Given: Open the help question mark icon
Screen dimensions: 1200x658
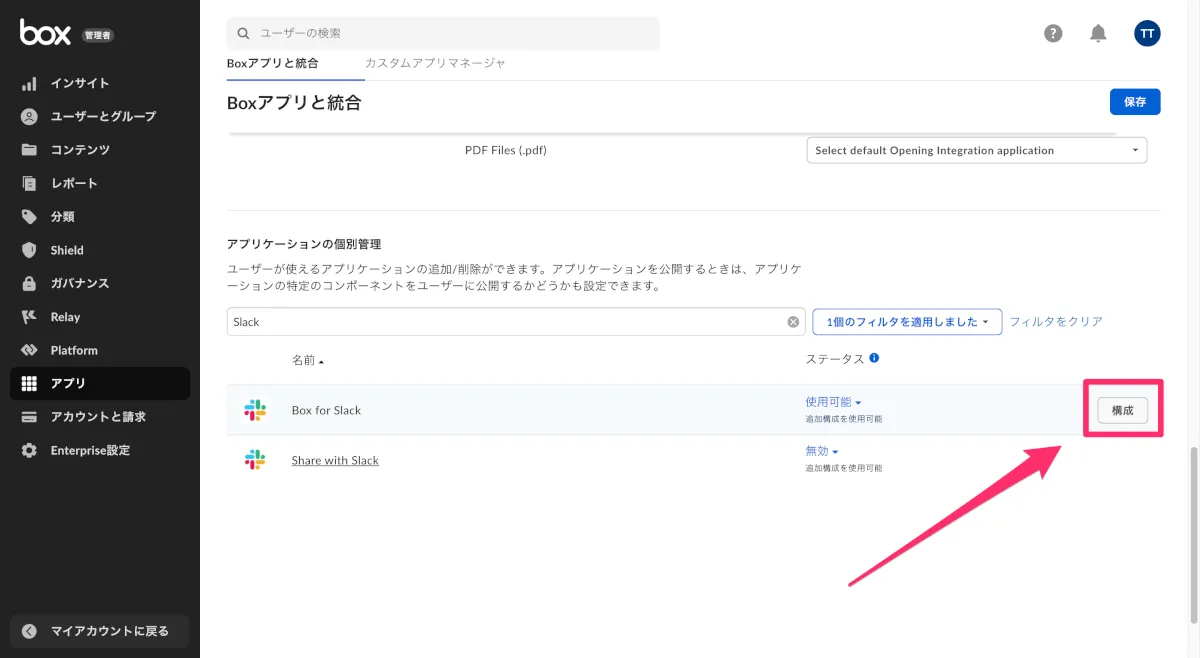Looking at the screenshot, I should click(x=1053, y=33).
